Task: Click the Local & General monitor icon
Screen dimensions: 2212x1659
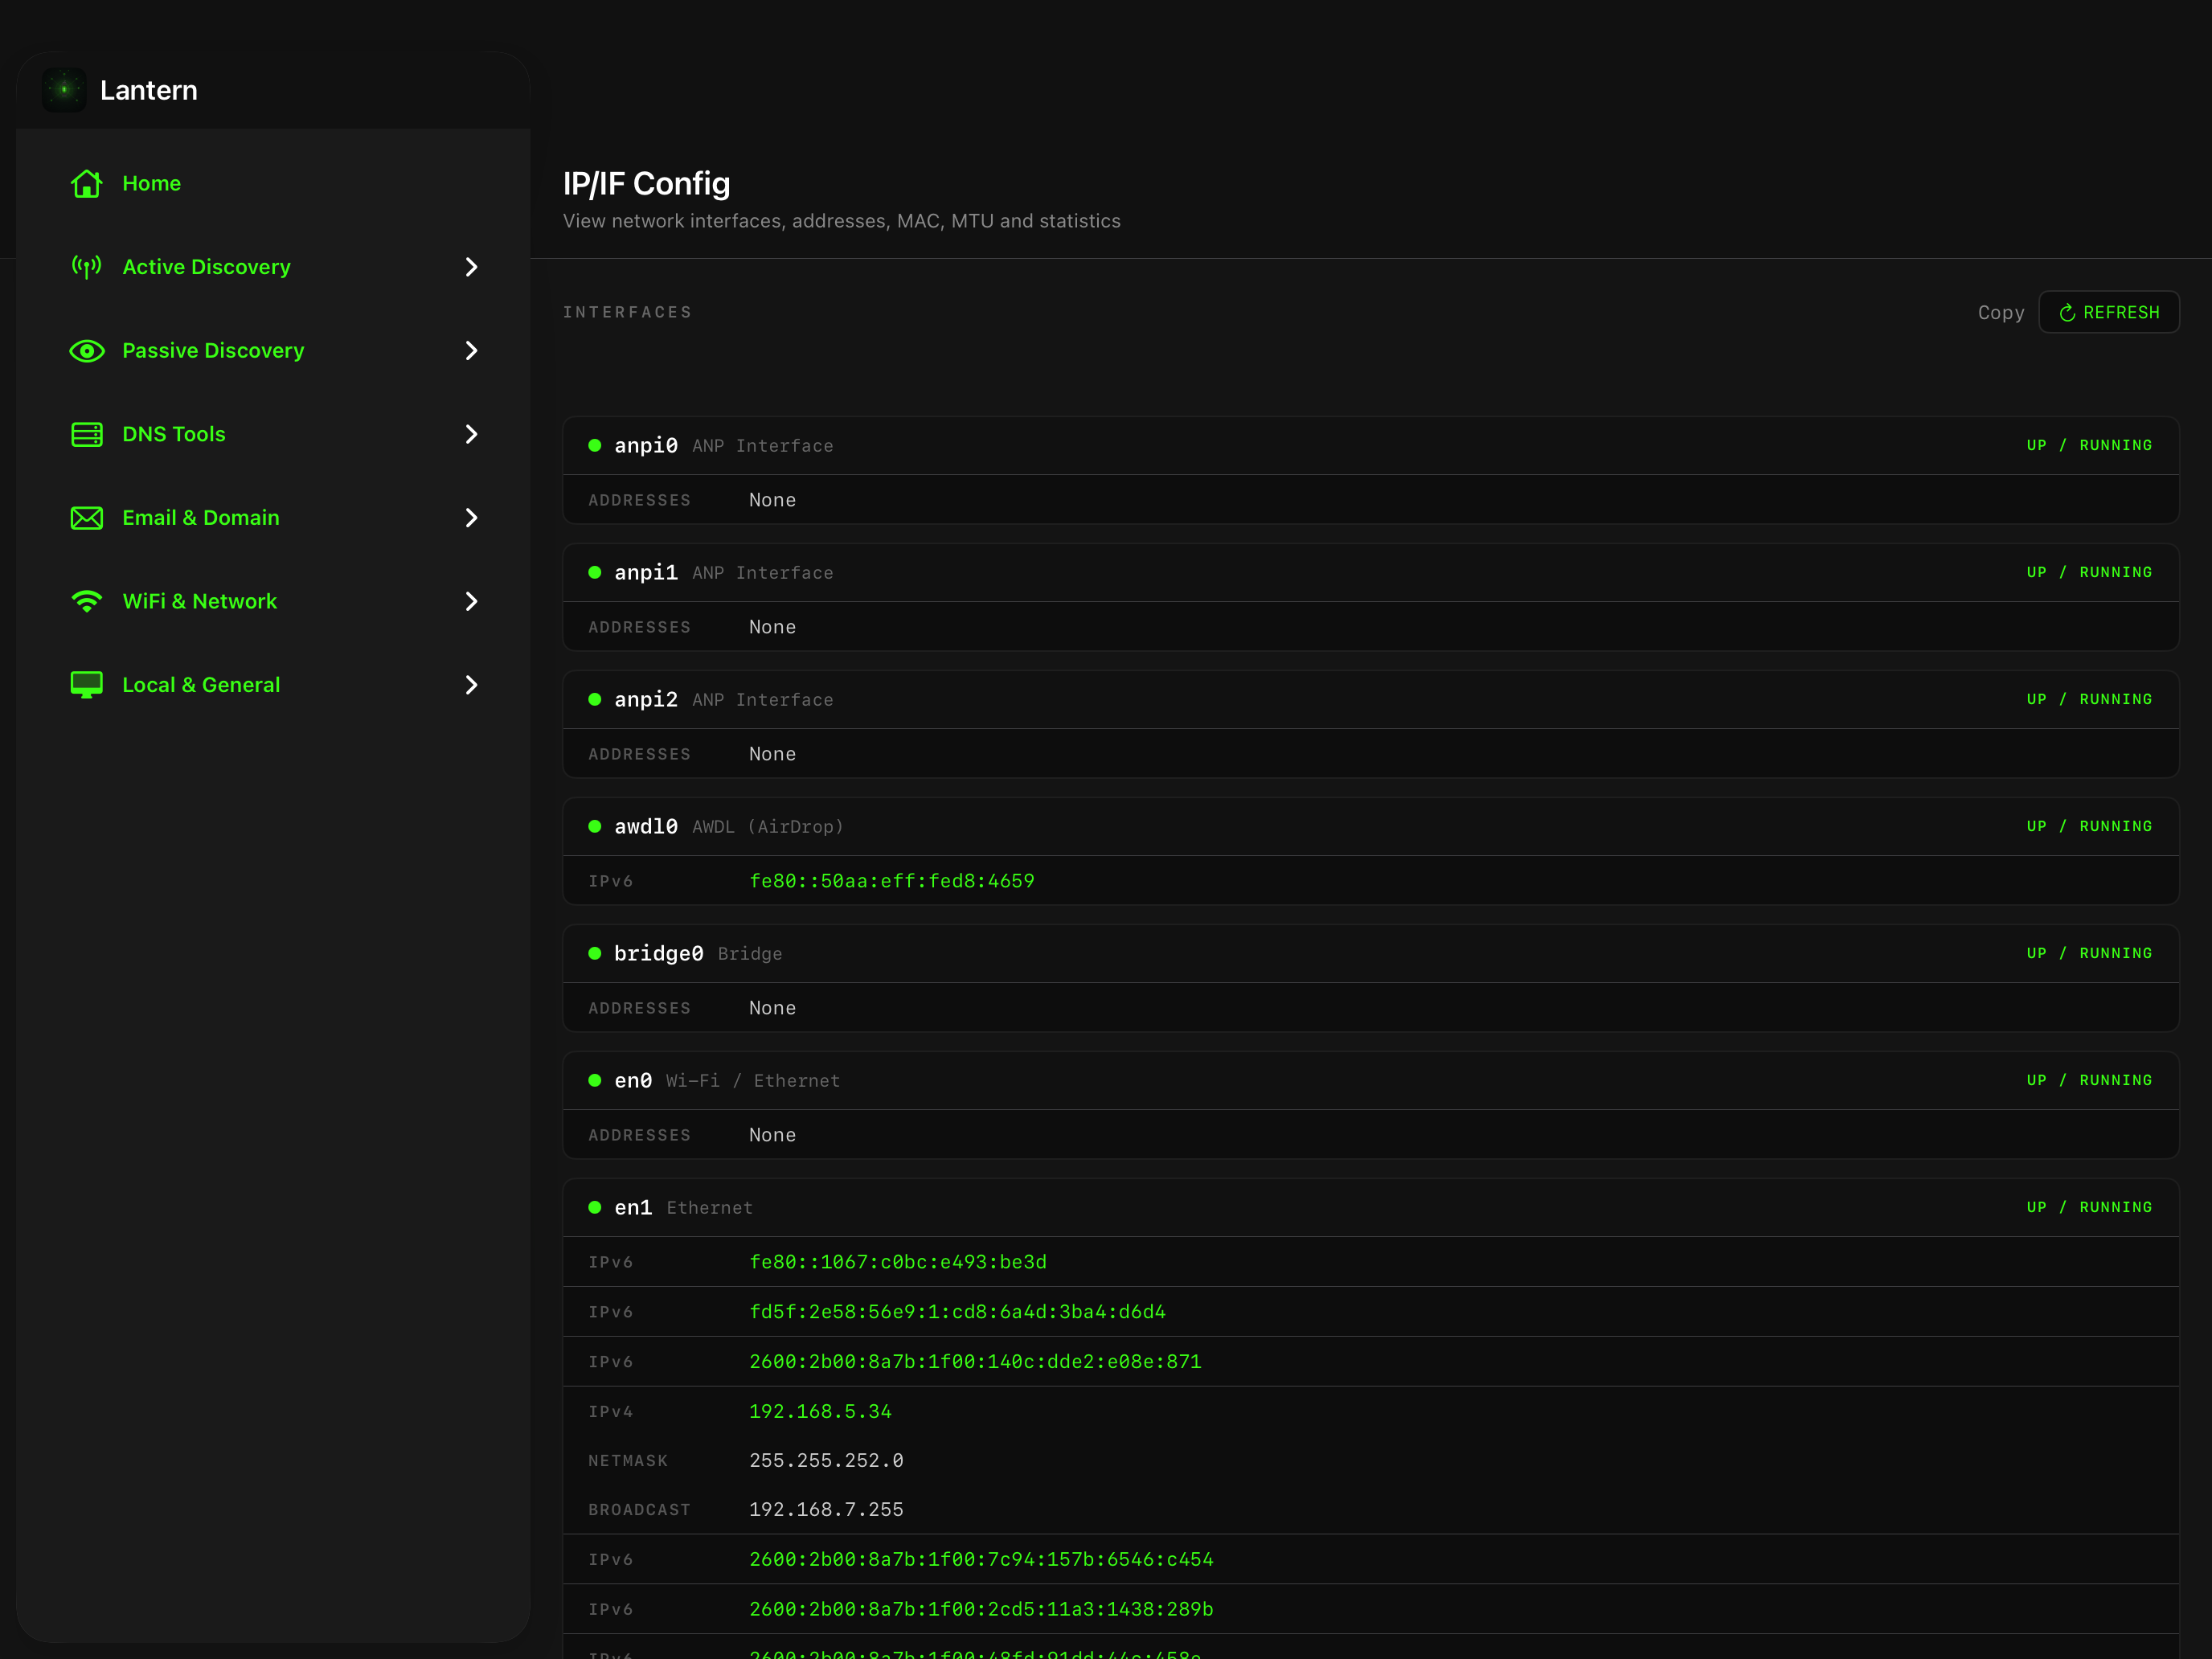Action: [87, 685]
